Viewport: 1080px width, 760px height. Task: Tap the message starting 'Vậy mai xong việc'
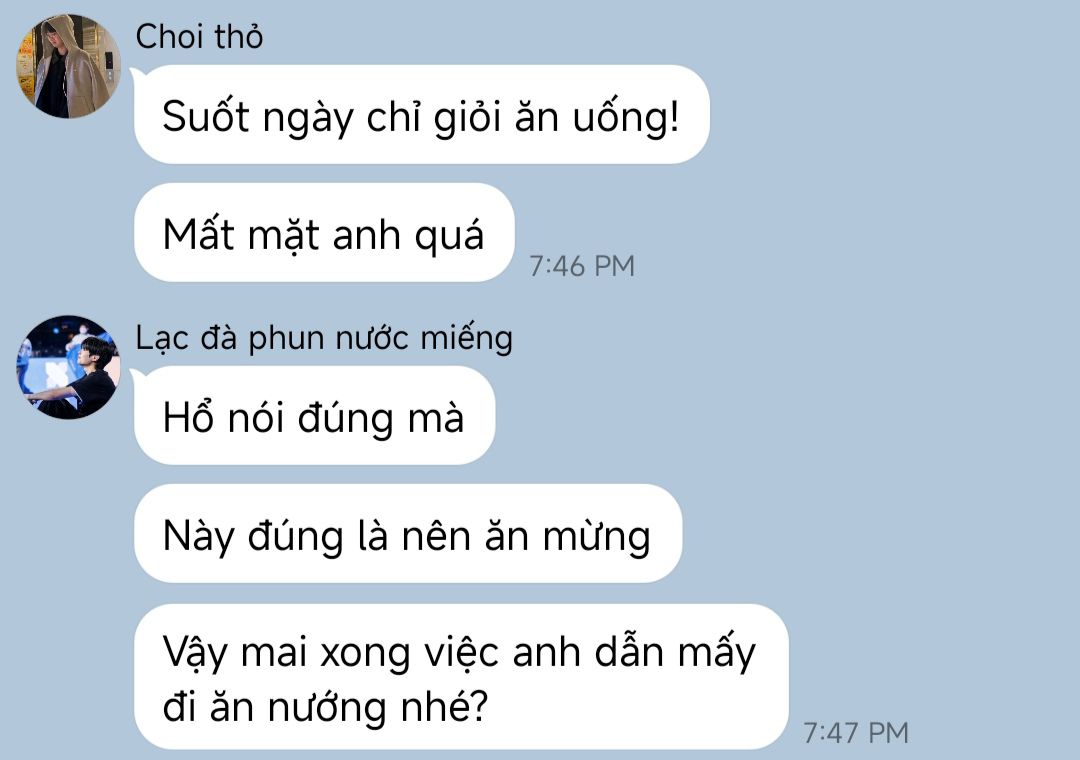point(461,677)
